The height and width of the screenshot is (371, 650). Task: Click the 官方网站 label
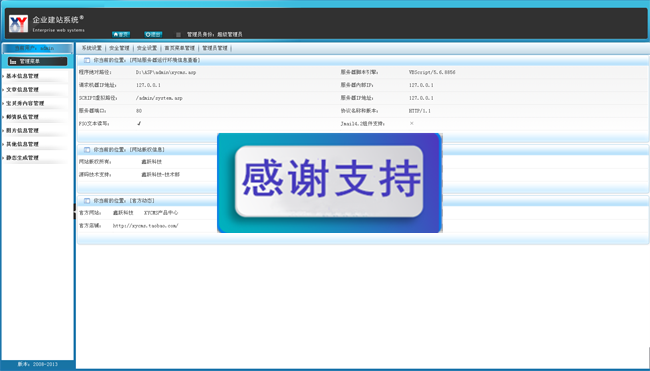(x=90, y=213)
